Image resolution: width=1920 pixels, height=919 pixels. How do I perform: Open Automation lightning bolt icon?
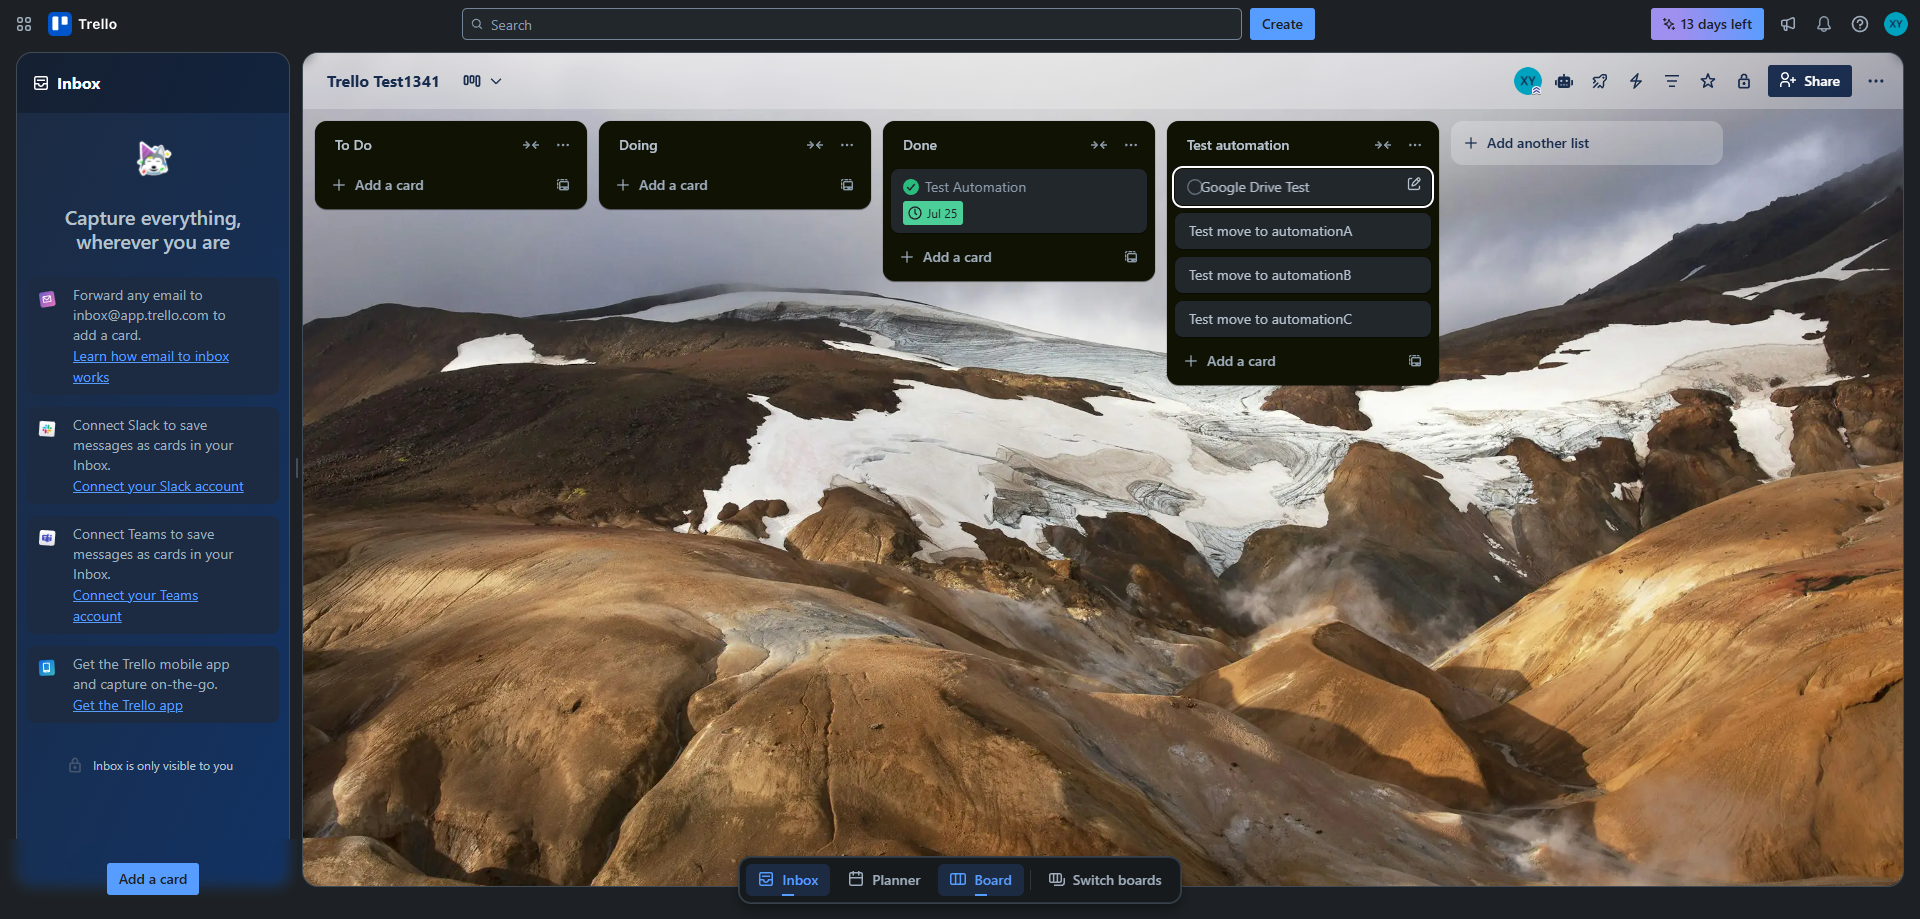point(1636,81)
